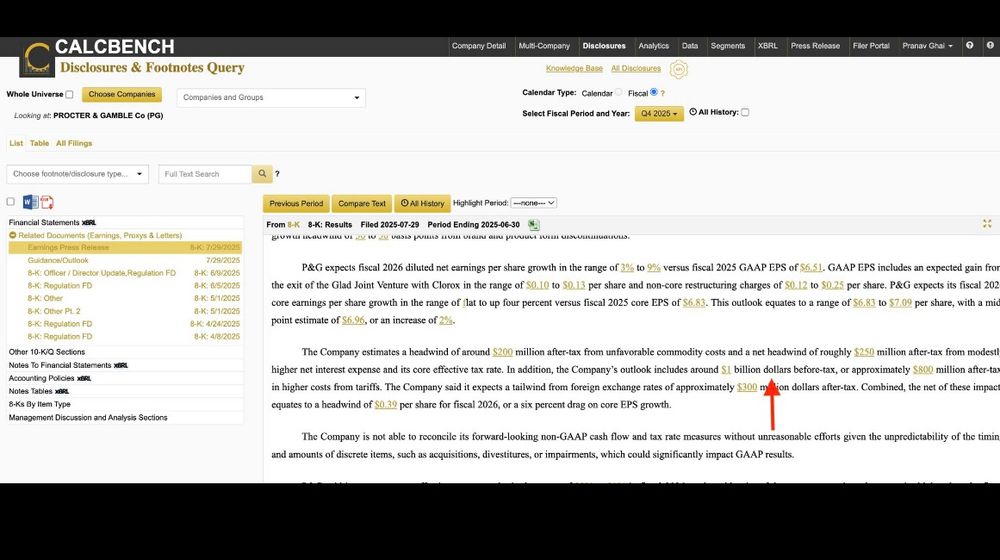
Task: Click the help mark next to Fiscal radio
Action: click(x=663, y=93)
